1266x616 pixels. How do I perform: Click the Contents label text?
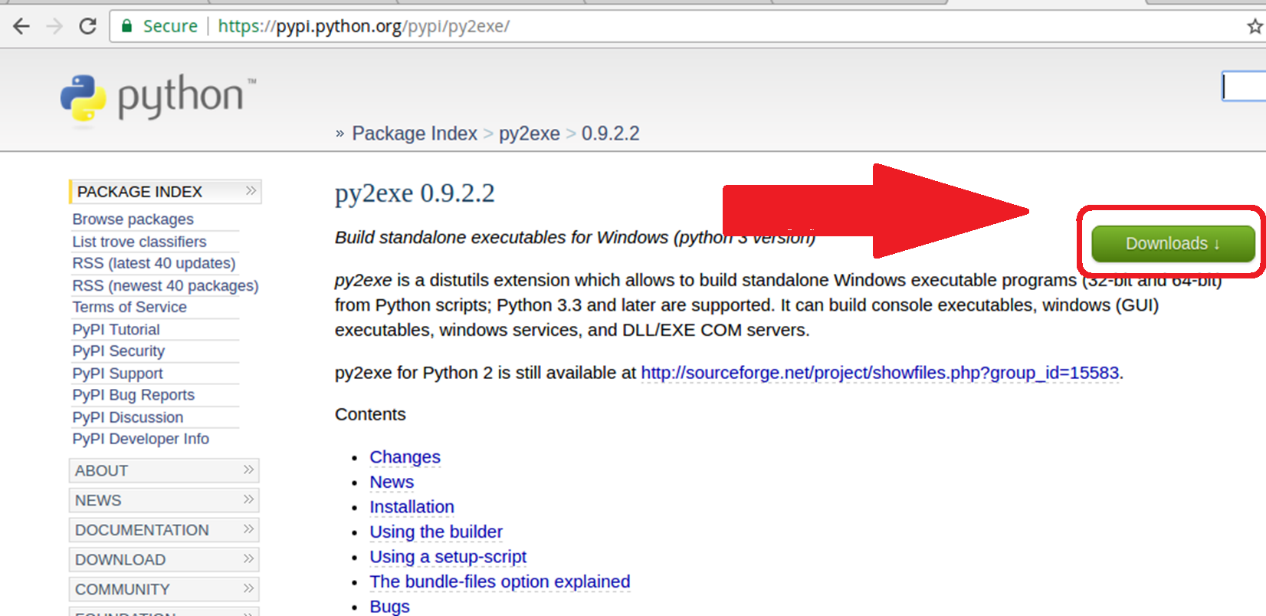370,414
